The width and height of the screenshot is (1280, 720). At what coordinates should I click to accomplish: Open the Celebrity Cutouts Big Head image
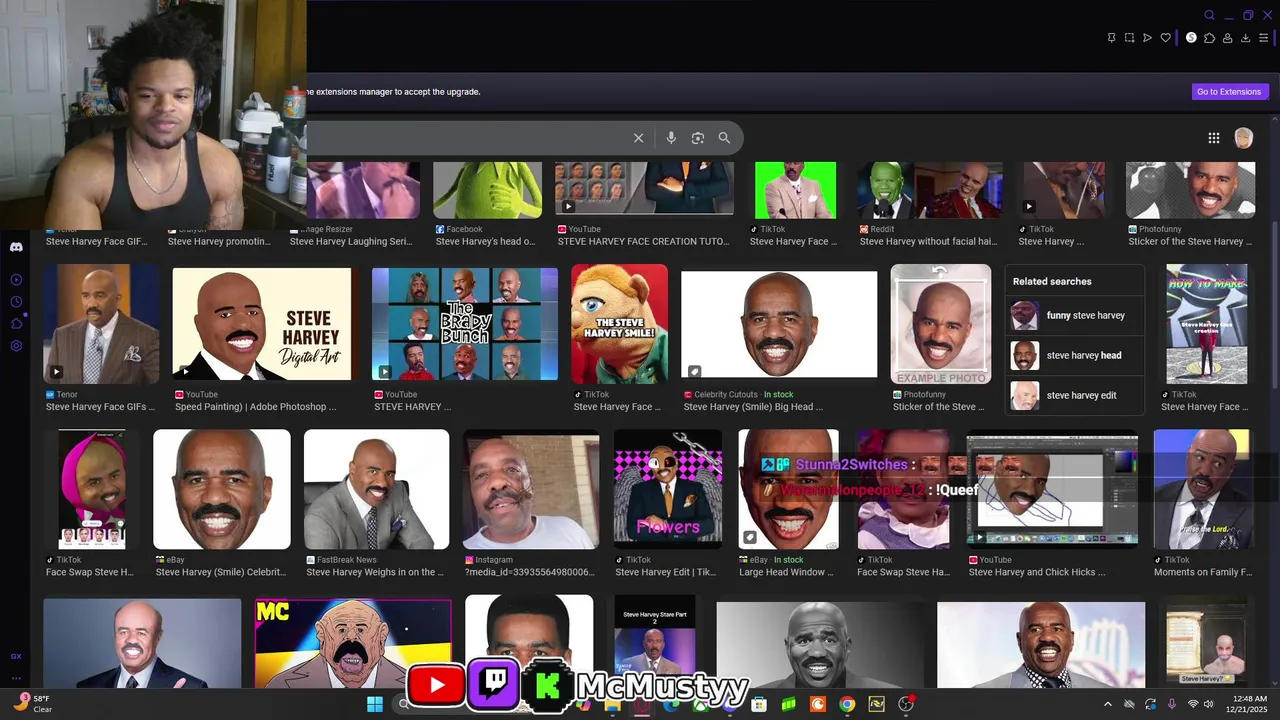(x=779, y=324)
